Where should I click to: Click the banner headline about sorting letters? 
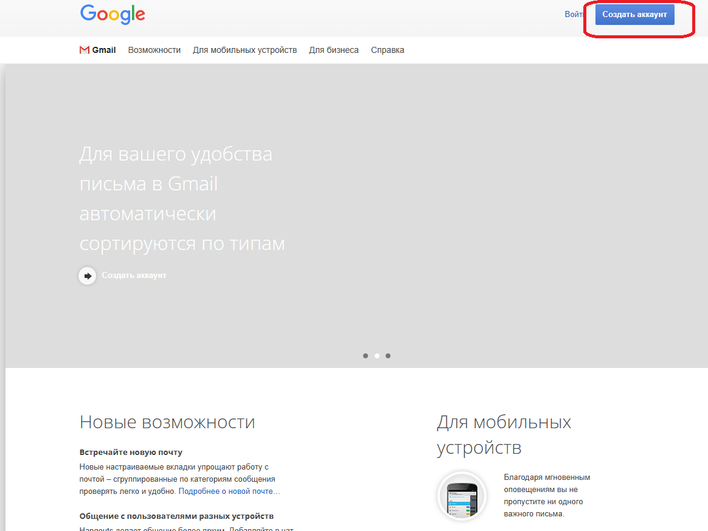pyautogui.click(x=182, y=199)
